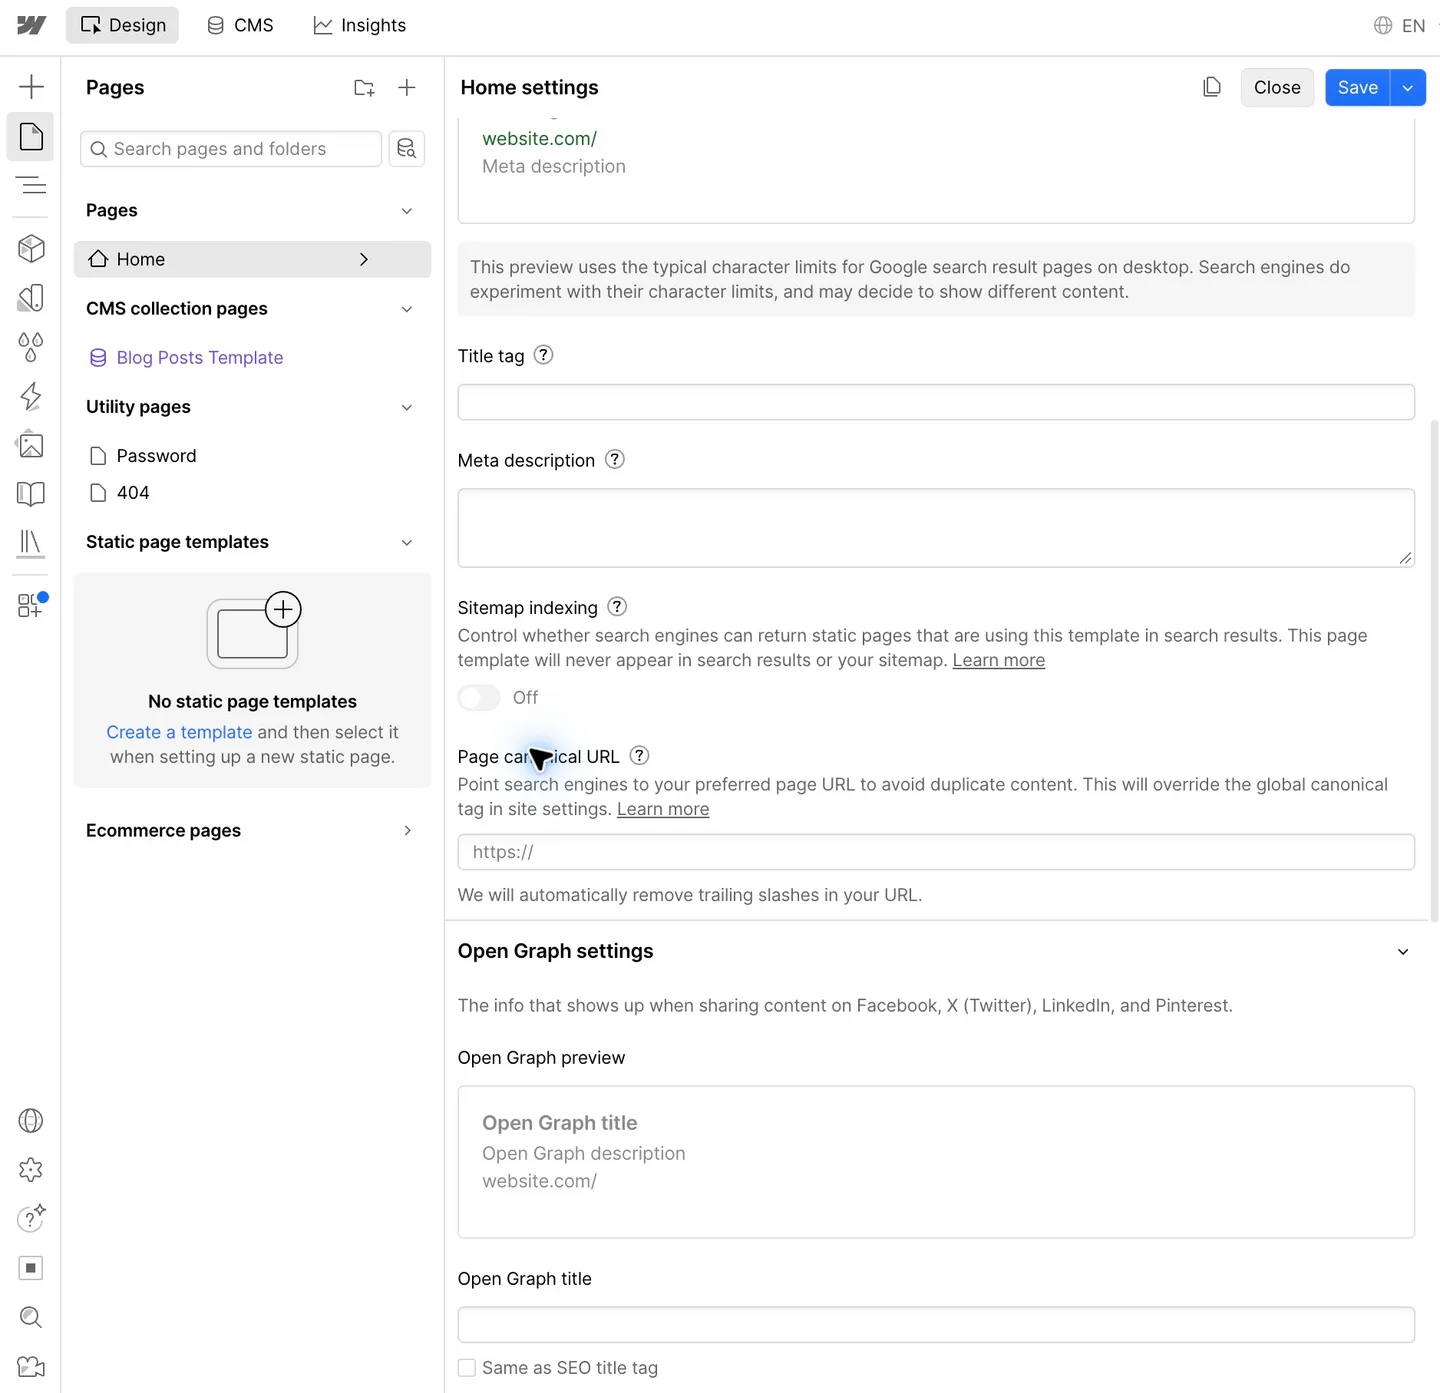Click the add new page plus icon

pos(407,88)
